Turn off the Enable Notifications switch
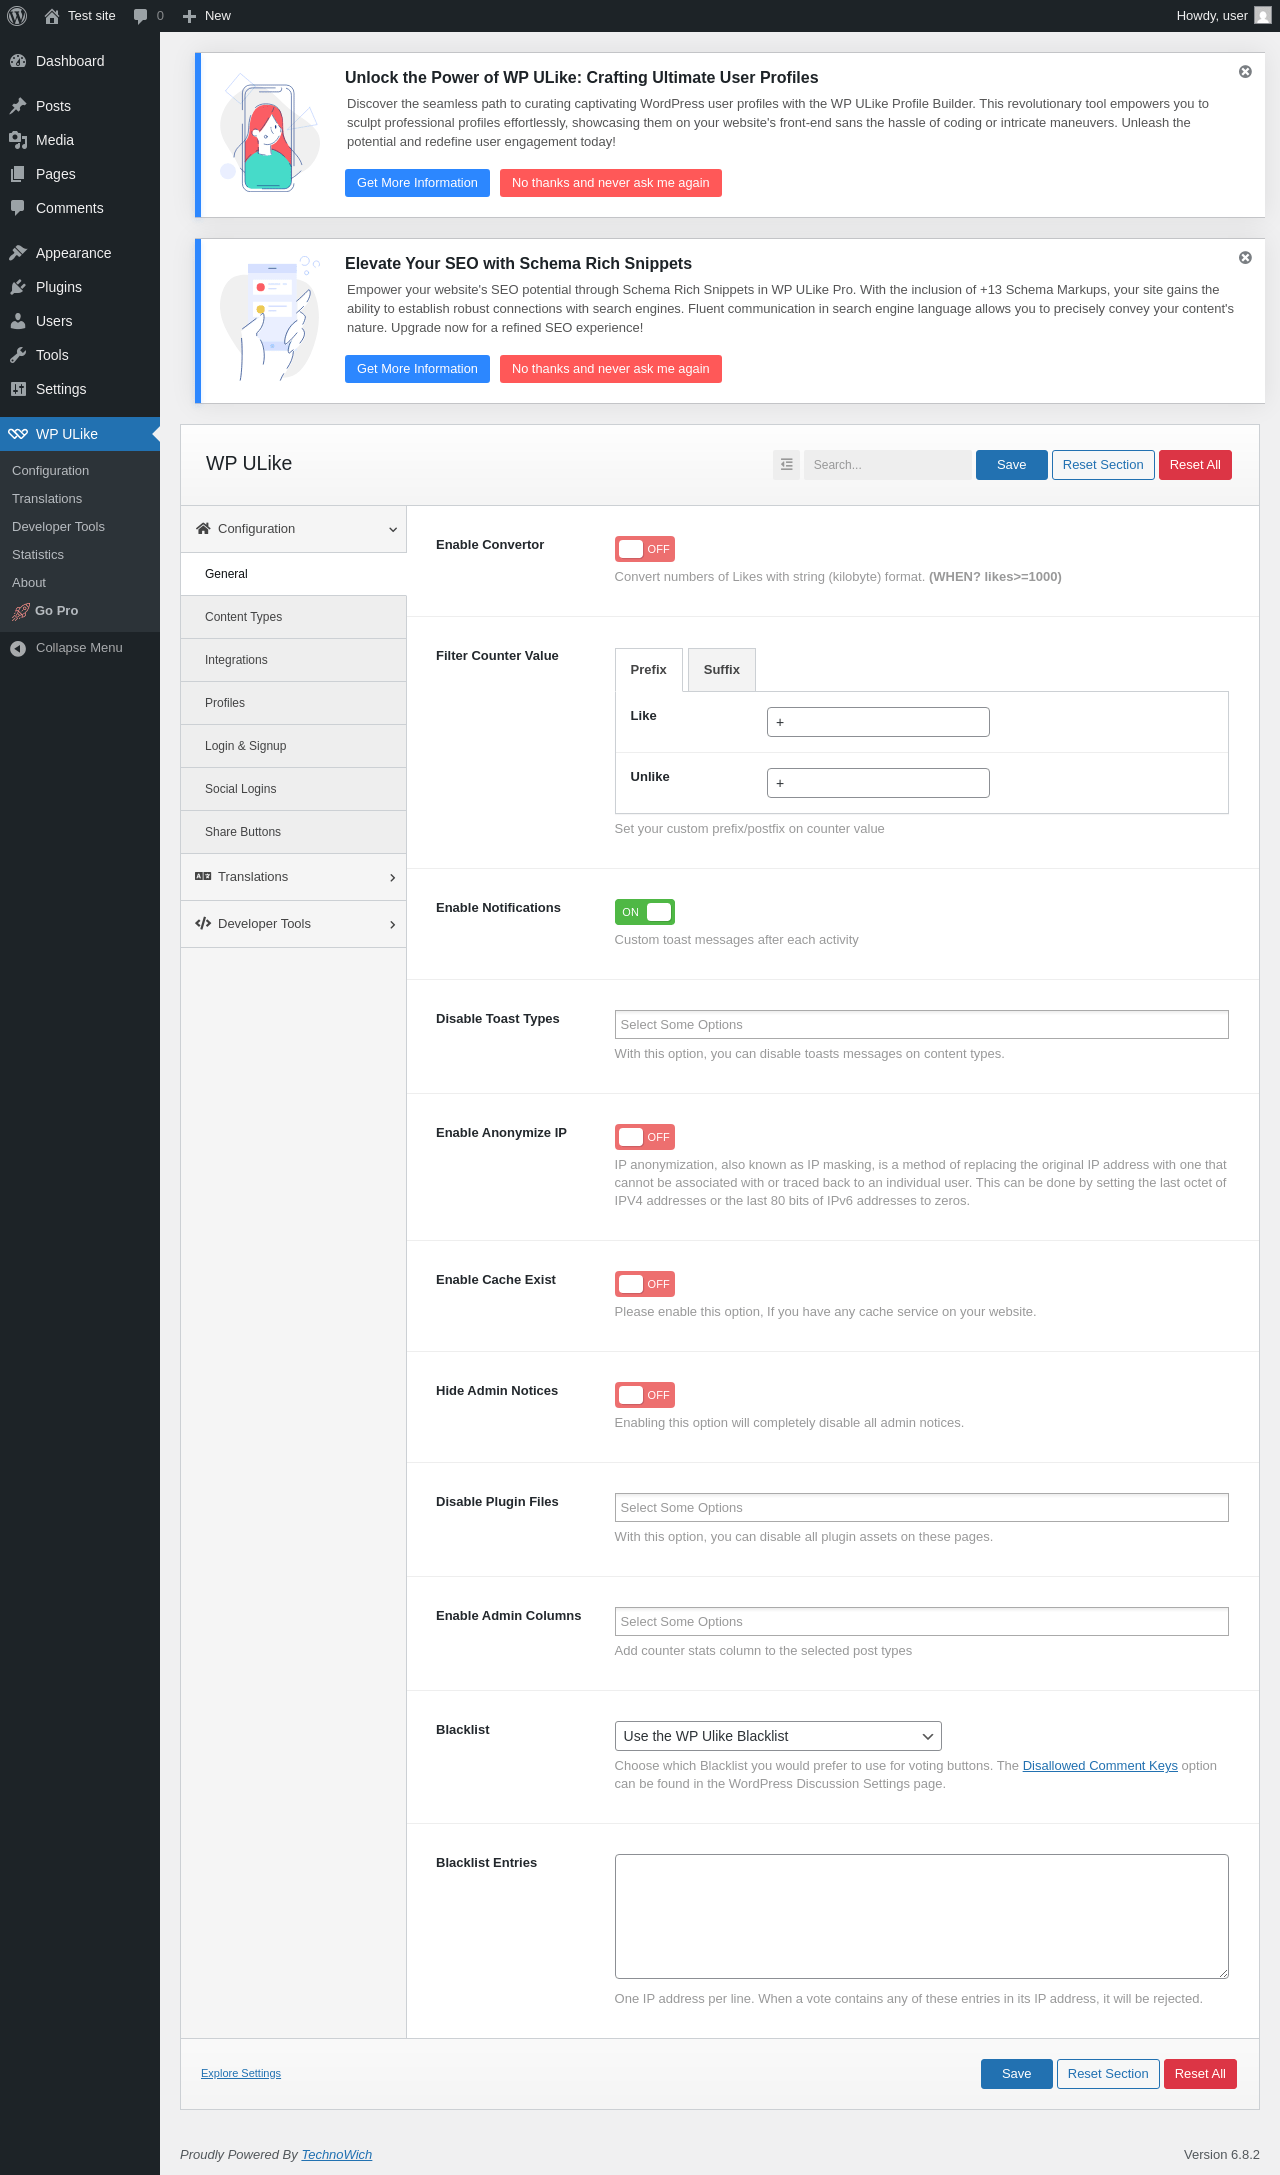1280x2175 pixels. 645,912
